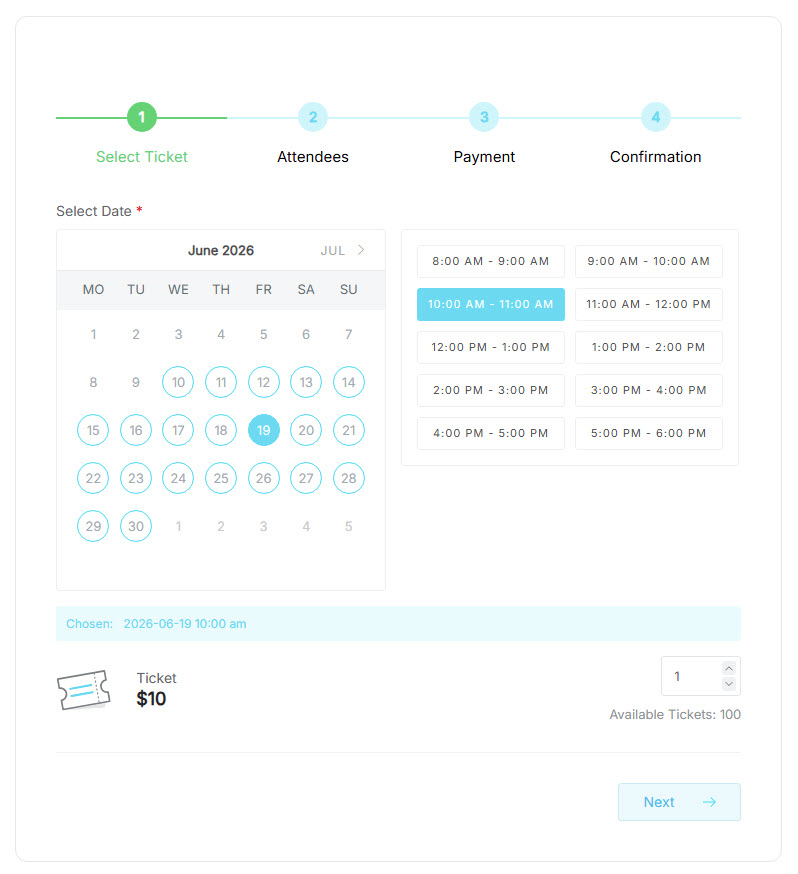Pick June 30 on the calendar
Screen dimensions: 798x874
point(136,526)
